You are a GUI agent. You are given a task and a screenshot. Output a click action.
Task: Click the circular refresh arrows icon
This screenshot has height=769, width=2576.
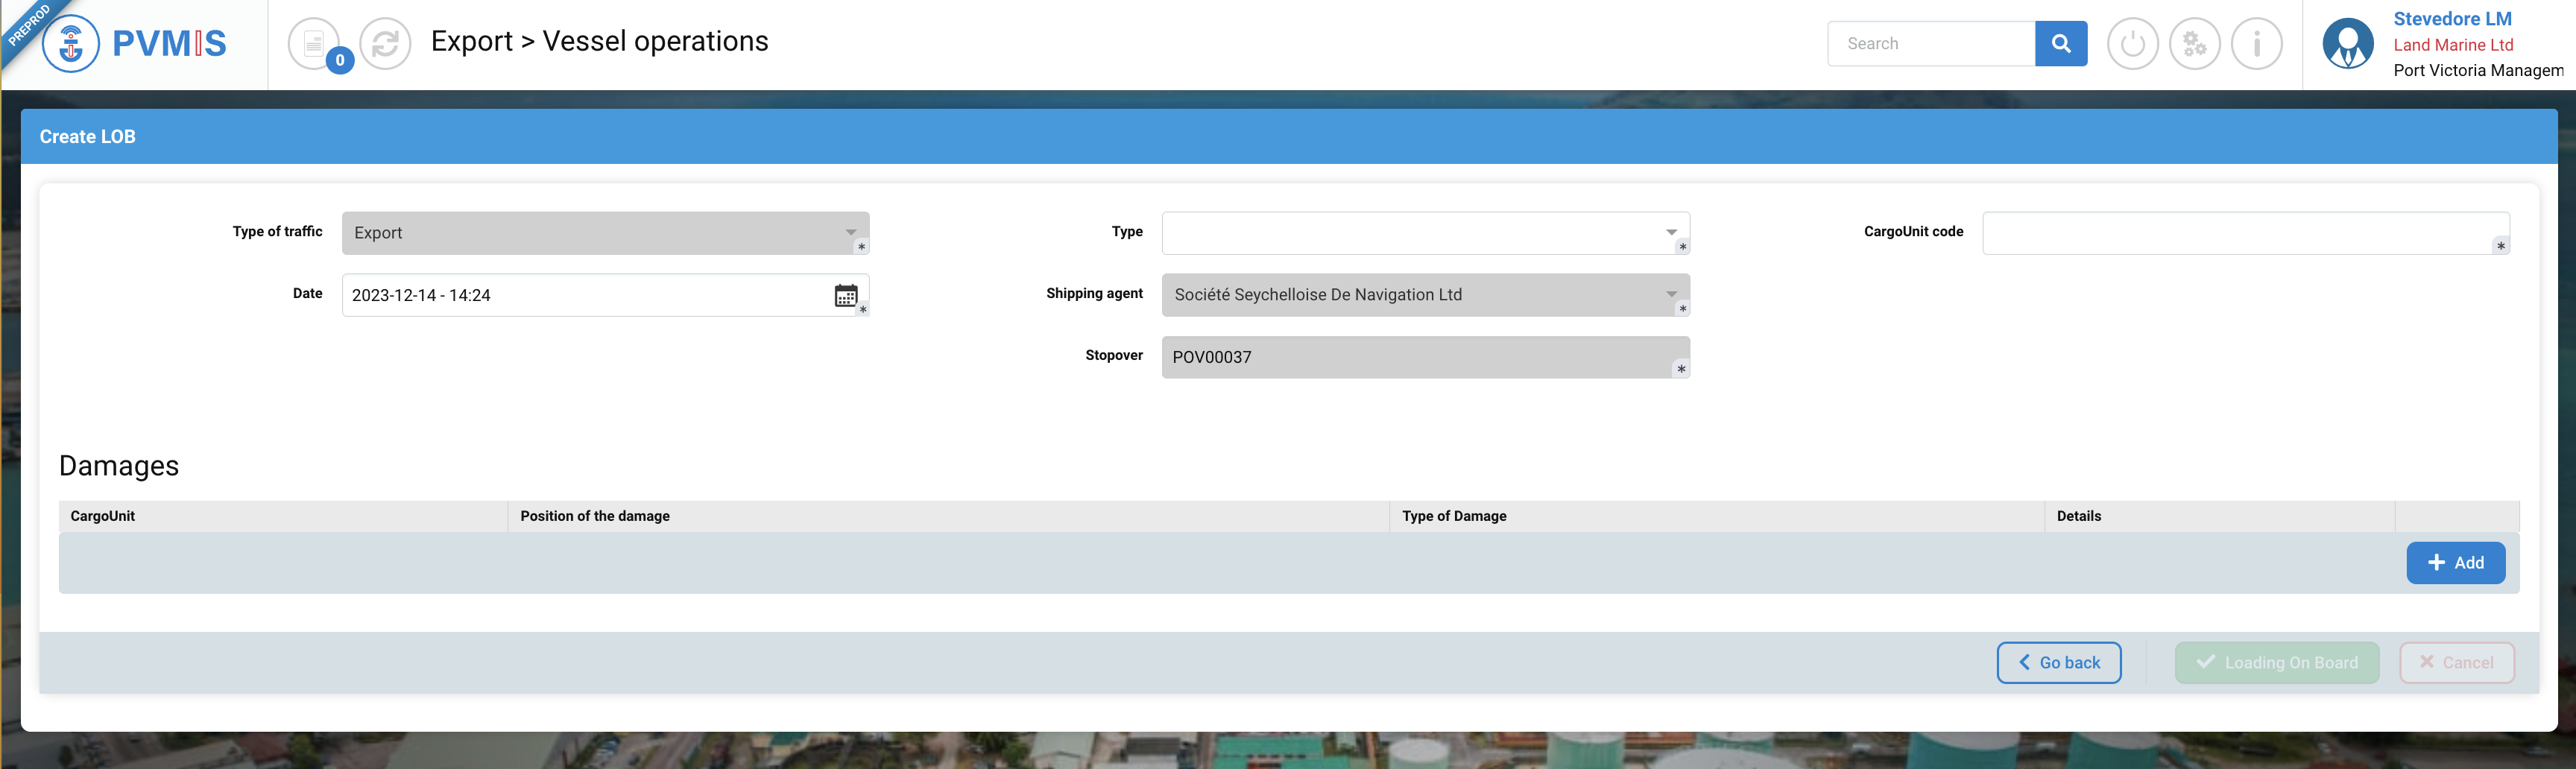coord(385,44)
